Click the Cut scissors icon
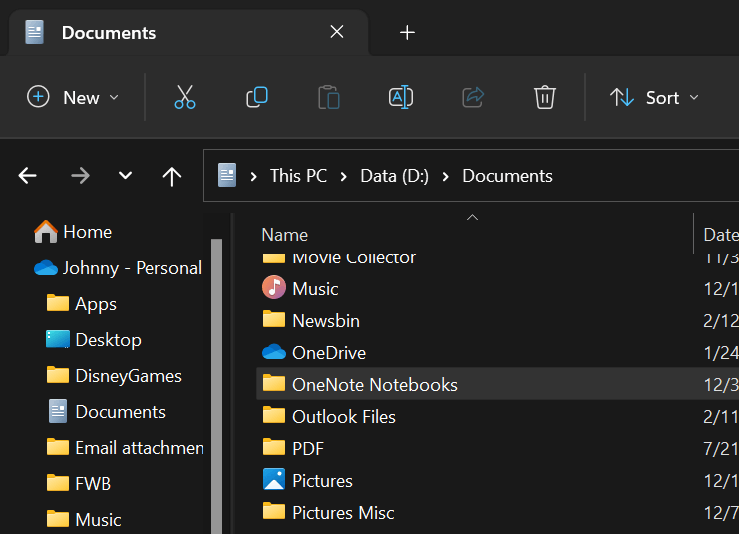739x534 pixels. (x=185, y=97)
